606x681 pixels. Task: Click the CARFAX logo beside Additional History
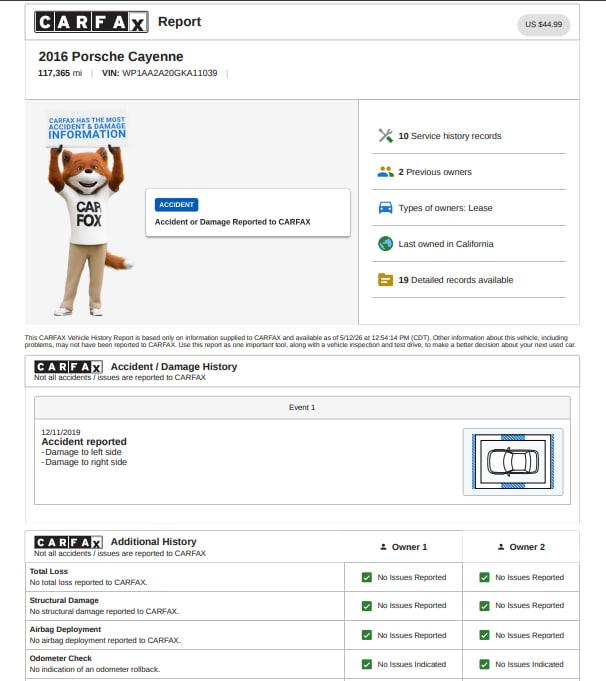pos(69,542)
